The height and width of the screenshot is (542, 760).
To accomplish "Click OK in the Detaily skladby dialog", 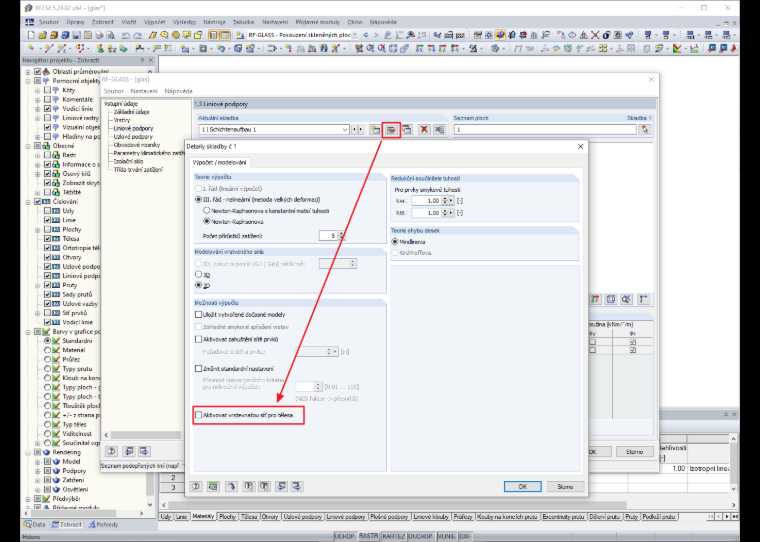I will (x=522, y=486).
